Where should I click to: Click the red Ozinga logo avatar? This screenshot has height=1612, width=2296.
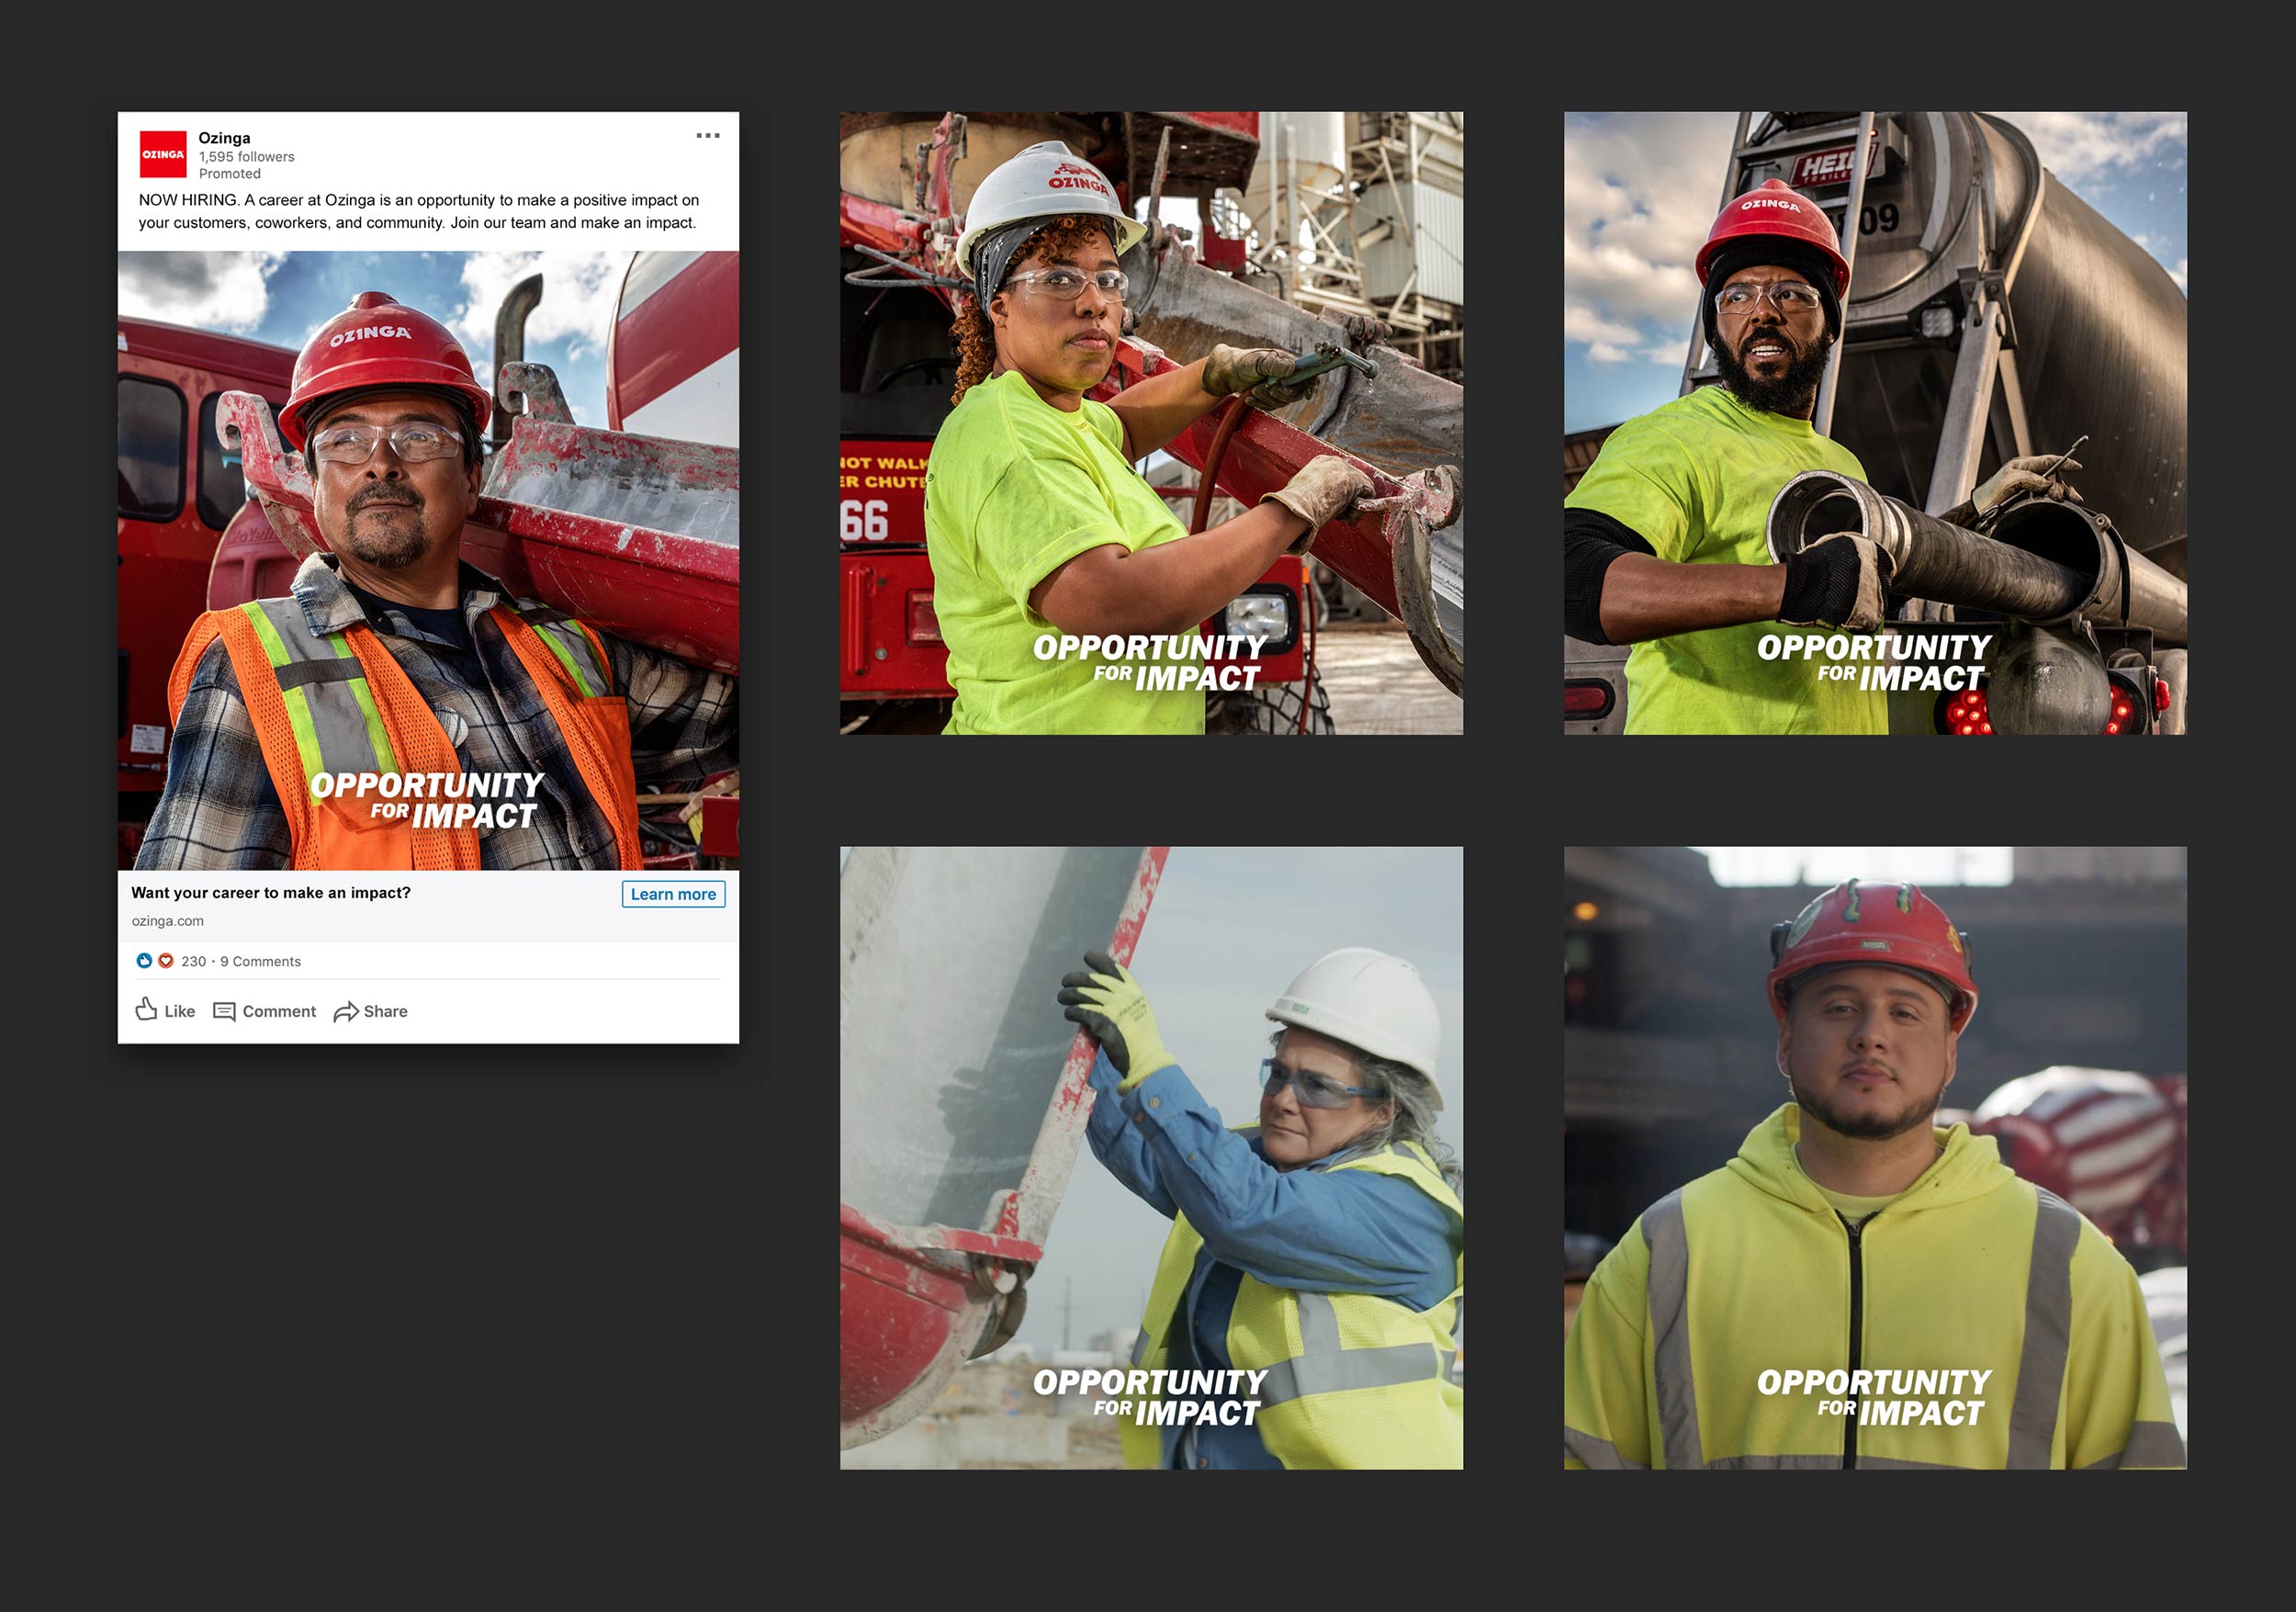coord(162,154)
